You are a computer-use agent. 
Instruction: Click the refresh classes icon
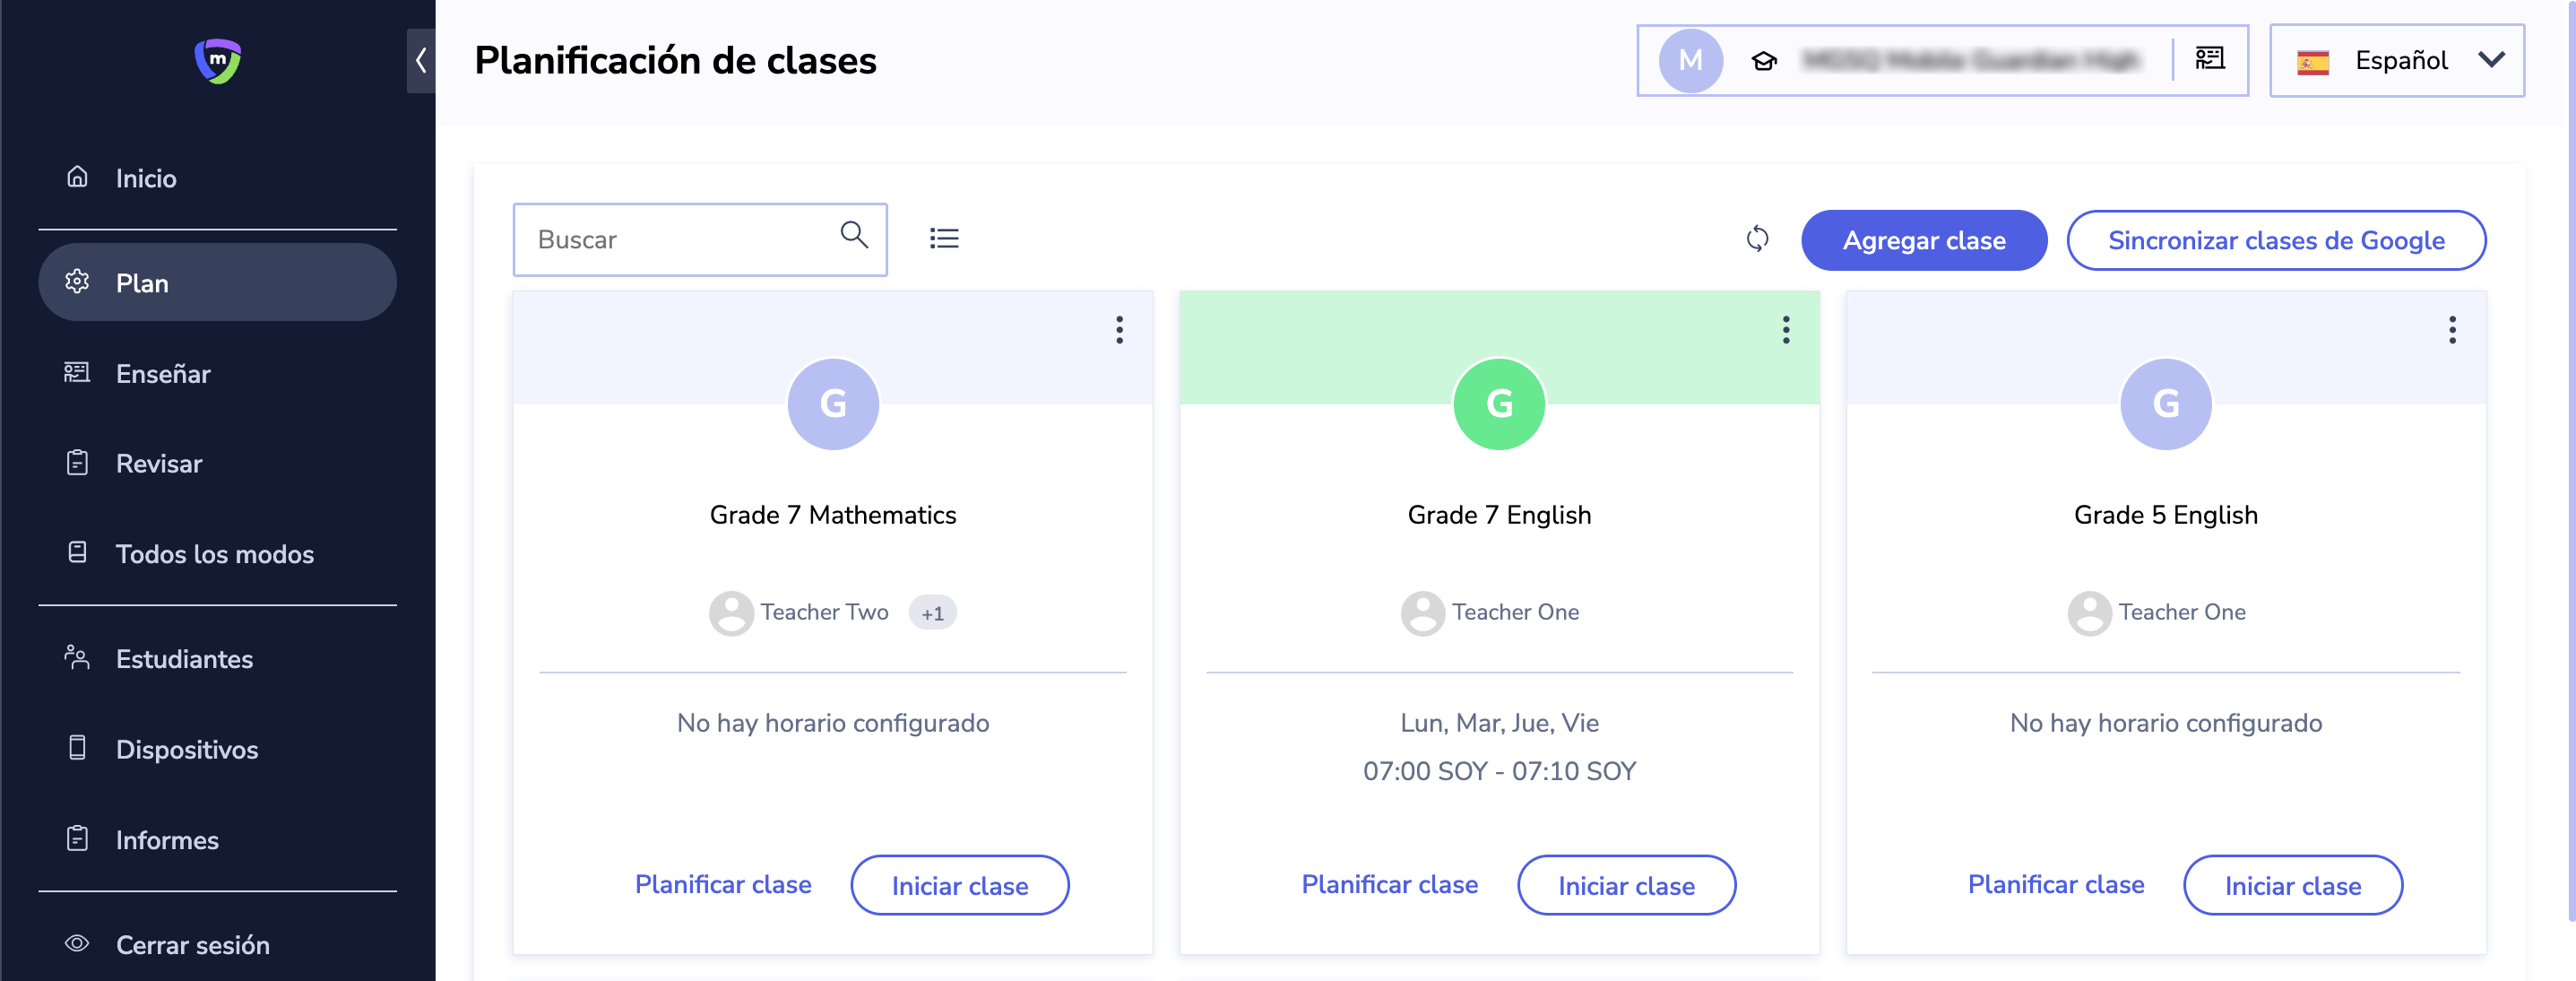[x=1756, y=239]
